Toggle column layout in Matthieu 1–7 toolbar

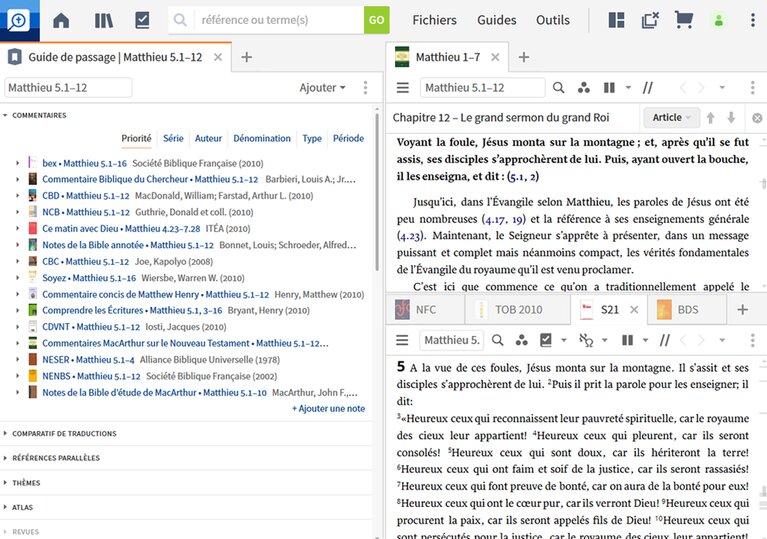(x=609, y=88)
